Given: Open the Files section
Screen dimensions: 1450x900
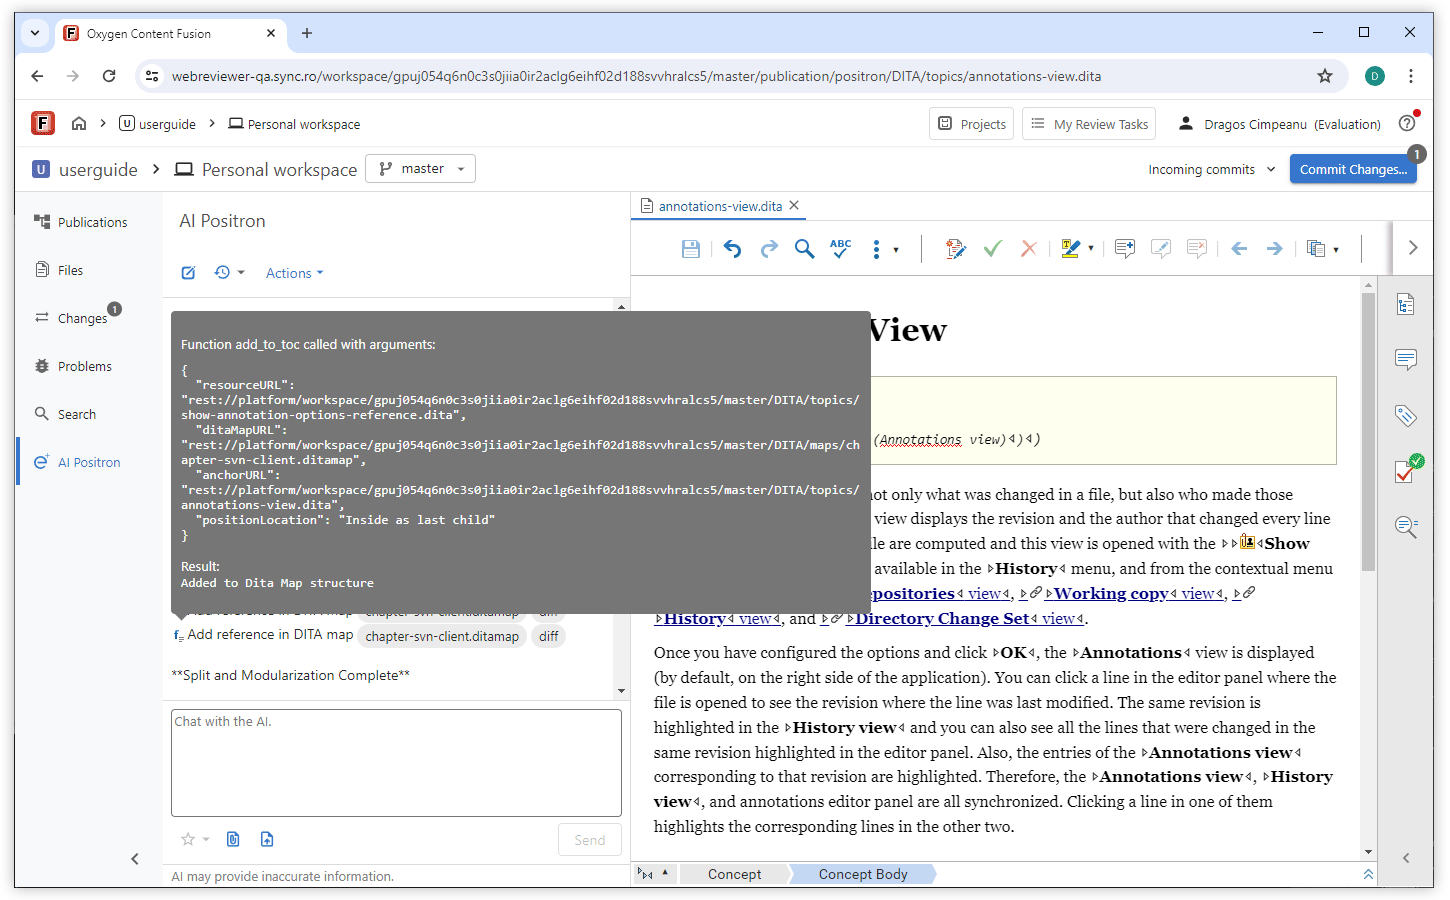Looking at the screenshot, I should coord(59,270).
